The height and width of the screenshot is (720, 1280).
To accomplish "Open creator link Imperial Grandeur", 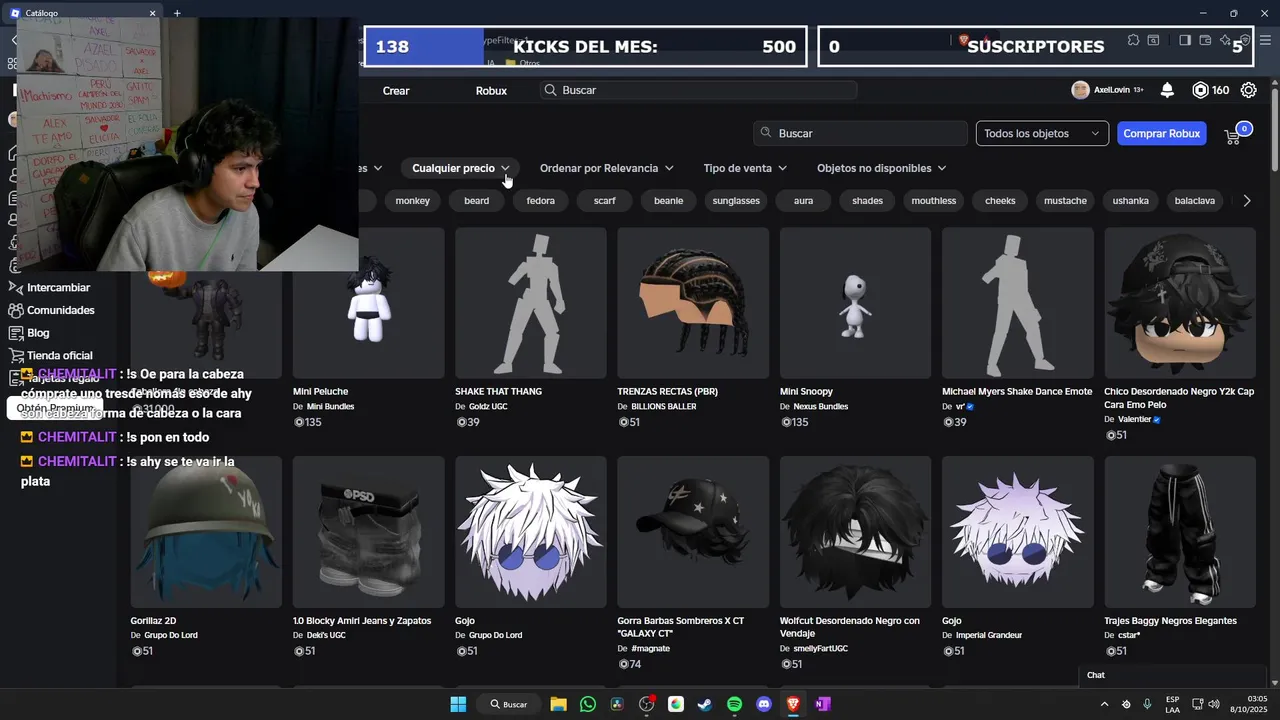I will point(989,635).
